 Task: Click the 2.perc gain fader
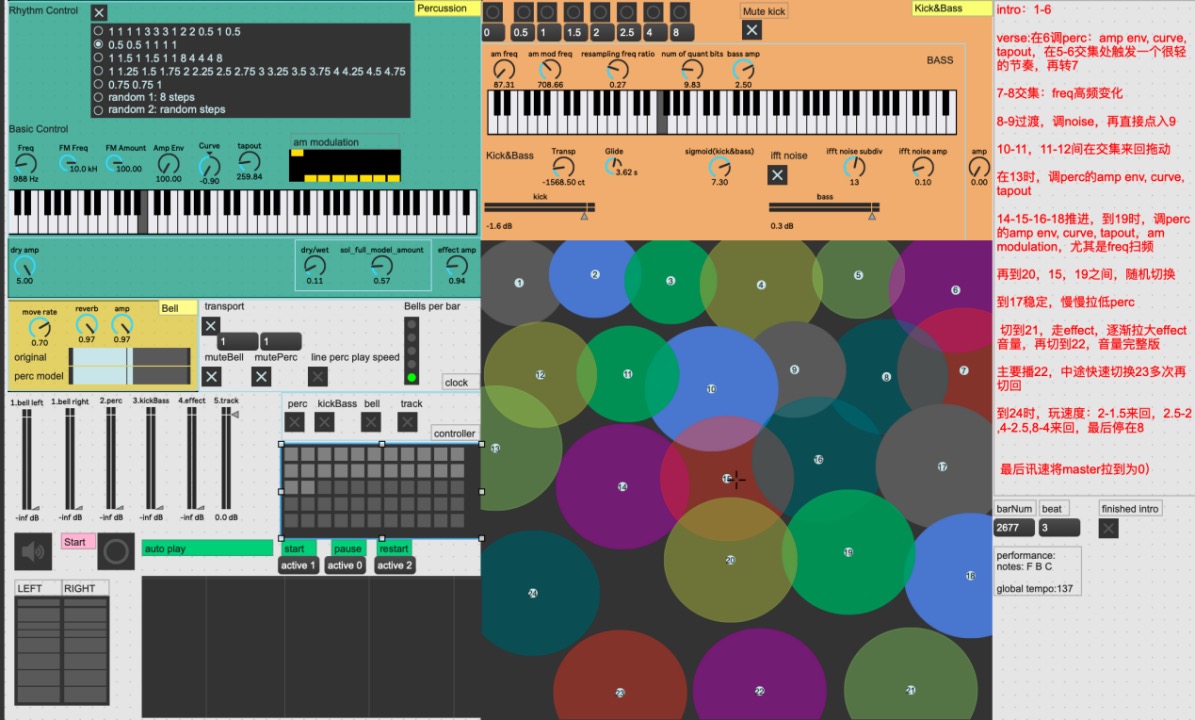point(111,457)
